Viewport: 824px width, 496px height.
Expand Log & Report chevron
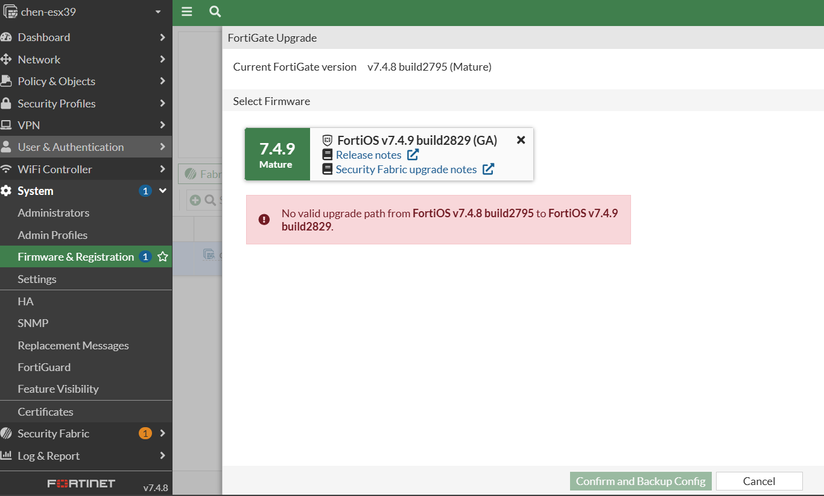(162, 456)
